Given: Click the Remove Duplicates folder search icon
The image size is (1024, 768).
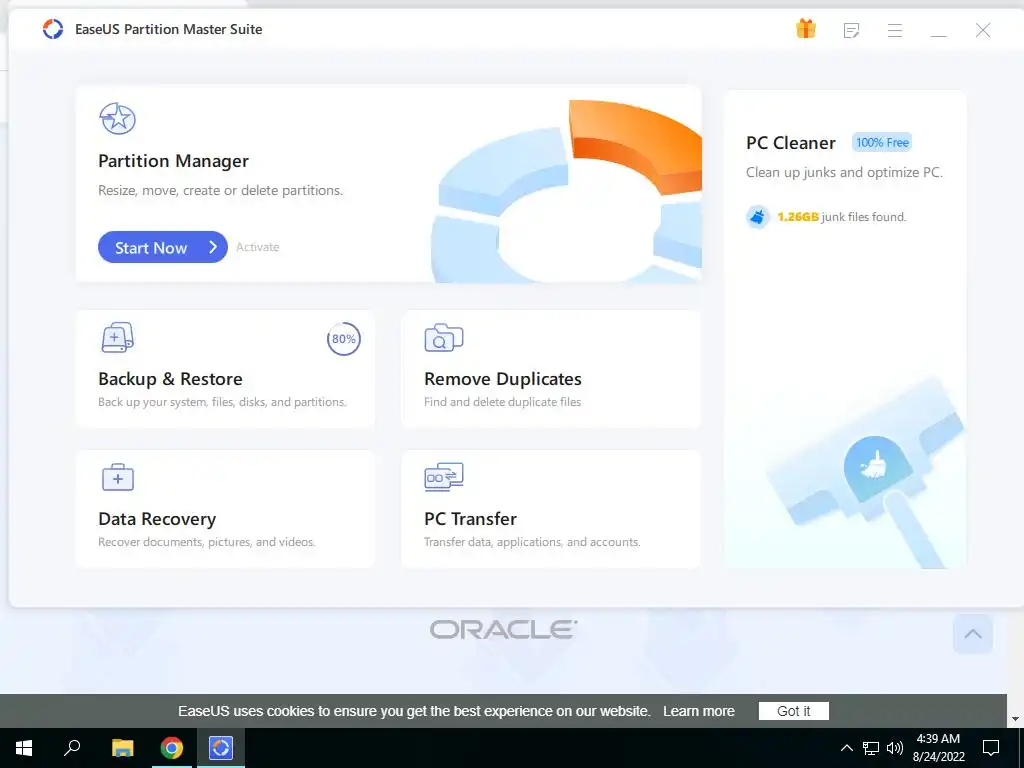Looking at the screenshot, I should 443,338.
